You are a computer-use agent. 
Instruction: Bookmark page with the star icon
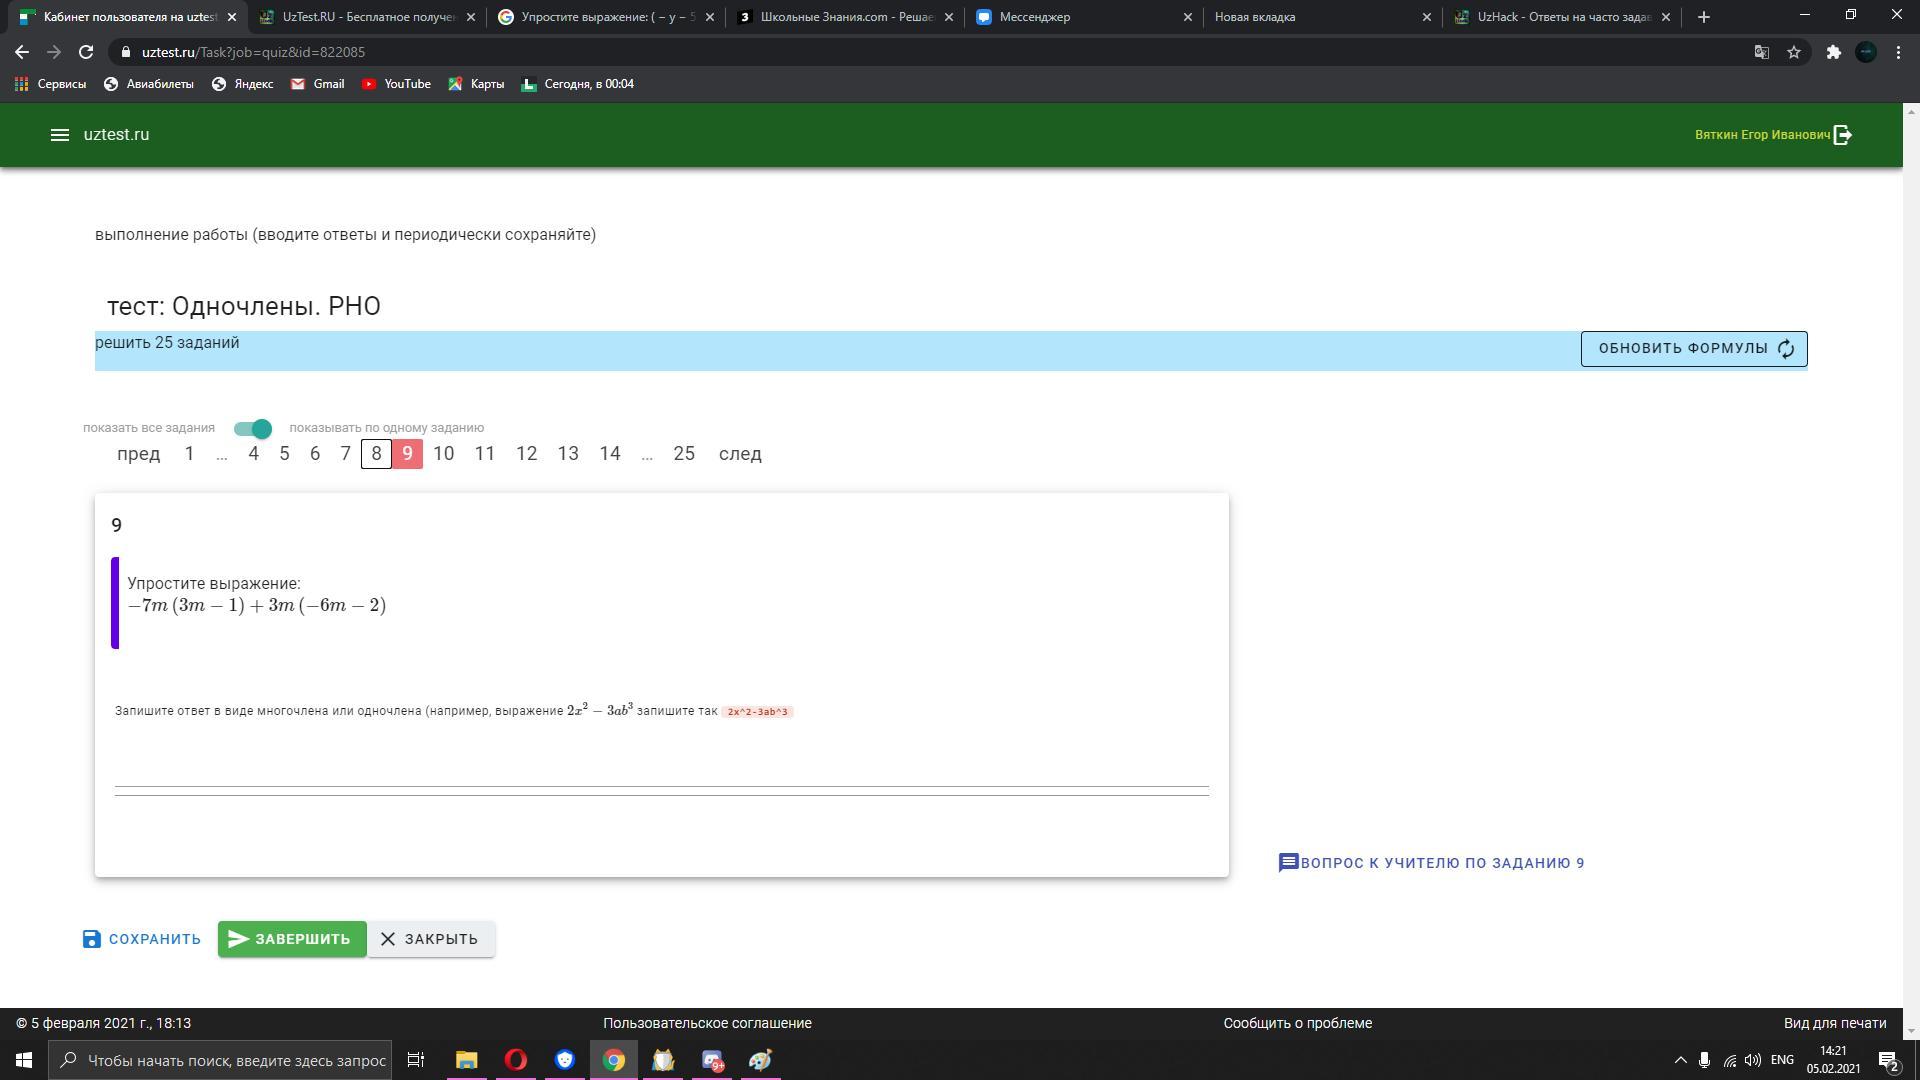tap(1794, 52)
